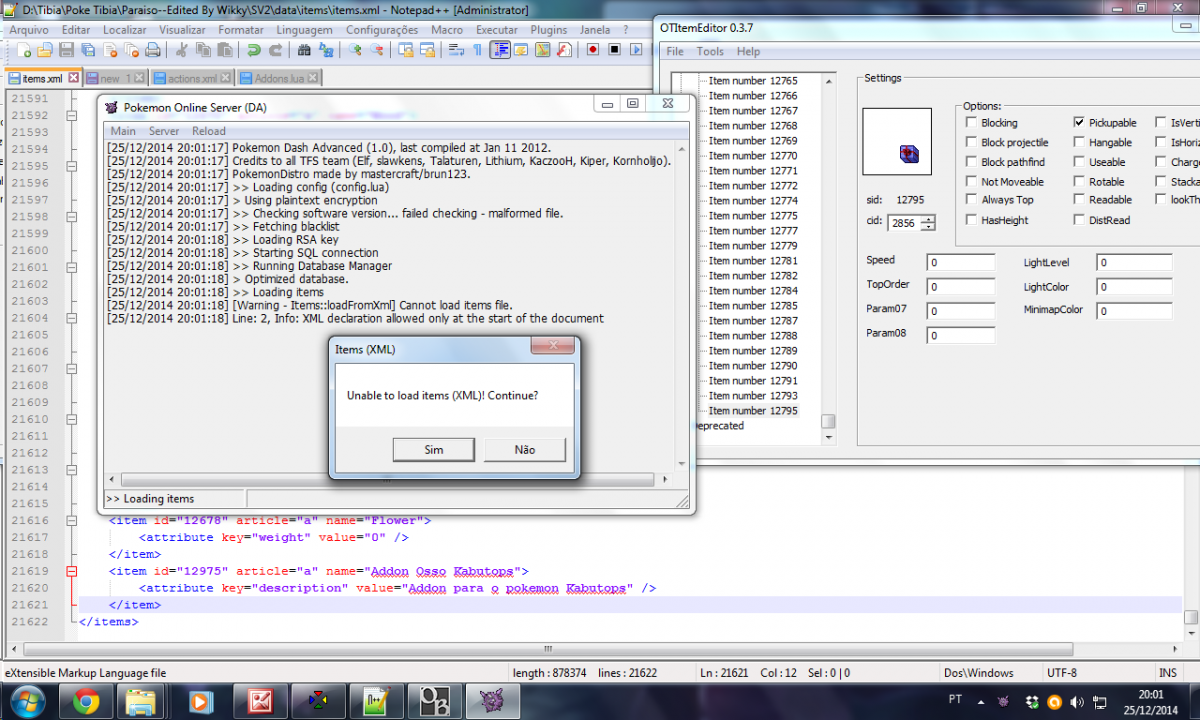Collapse the fold at line 21592
The height and width of the screenshot is (720, 1200).
pyautogui.click(x=71, y=115)
